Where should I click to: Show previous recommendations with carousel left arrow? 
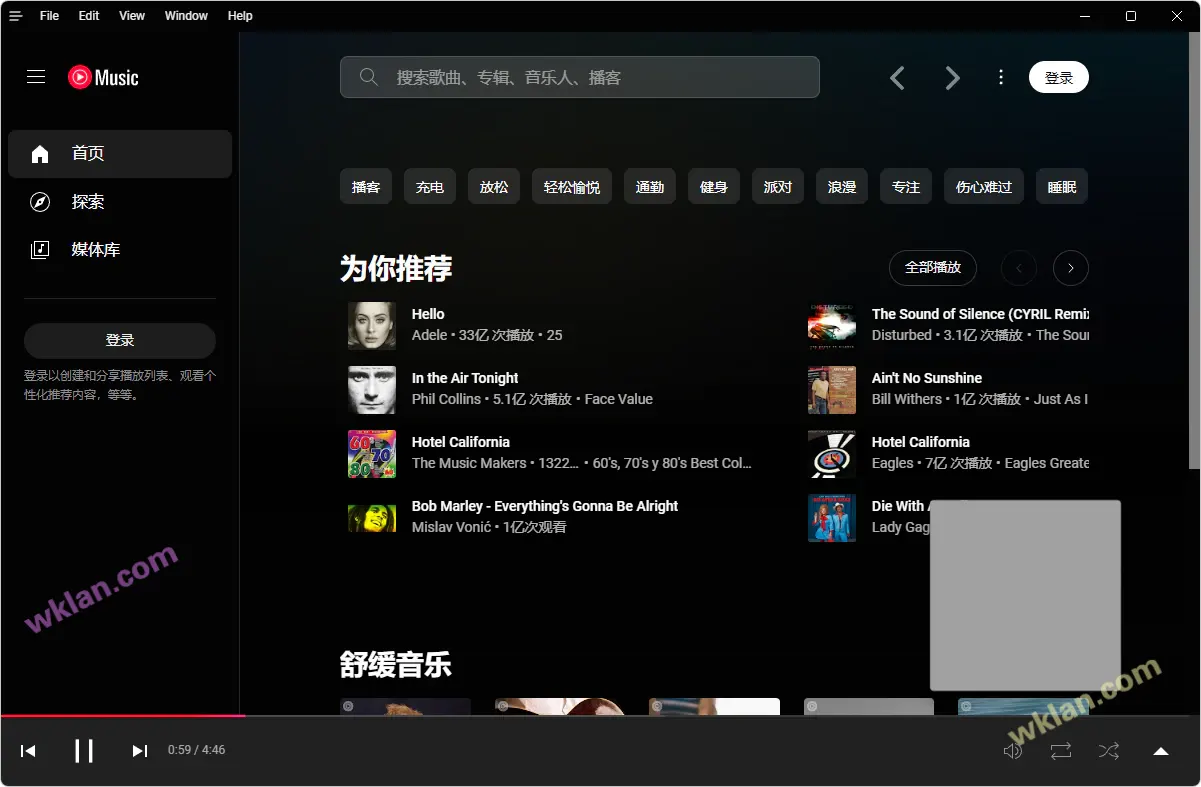1019,268
